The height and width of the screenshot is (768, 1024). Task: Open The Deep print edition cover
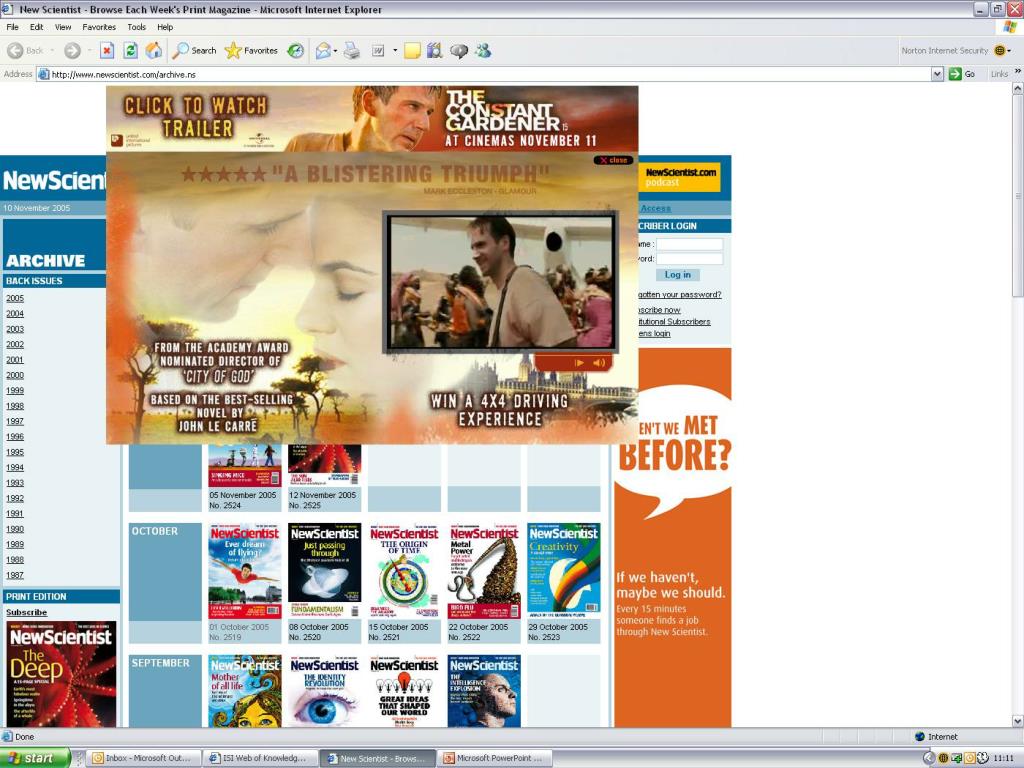[x=61, y=674]
